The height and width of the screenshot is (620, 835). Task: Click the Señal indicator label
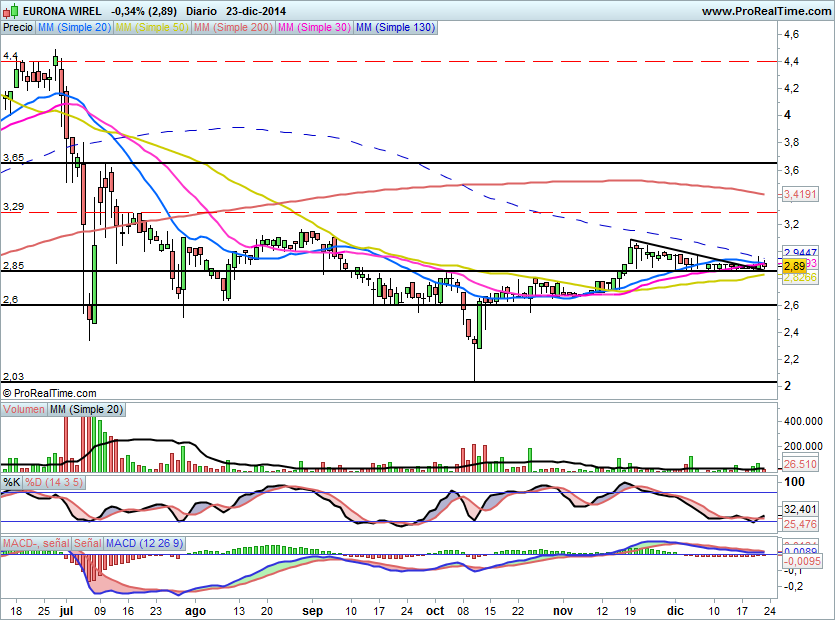click(x=88, y=543)
